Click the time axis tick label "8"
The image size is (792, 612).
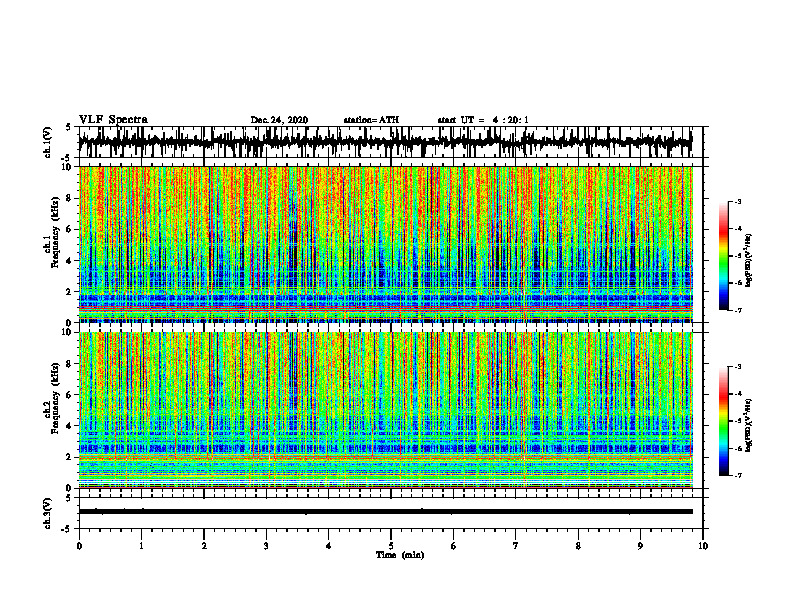(578, 546)
